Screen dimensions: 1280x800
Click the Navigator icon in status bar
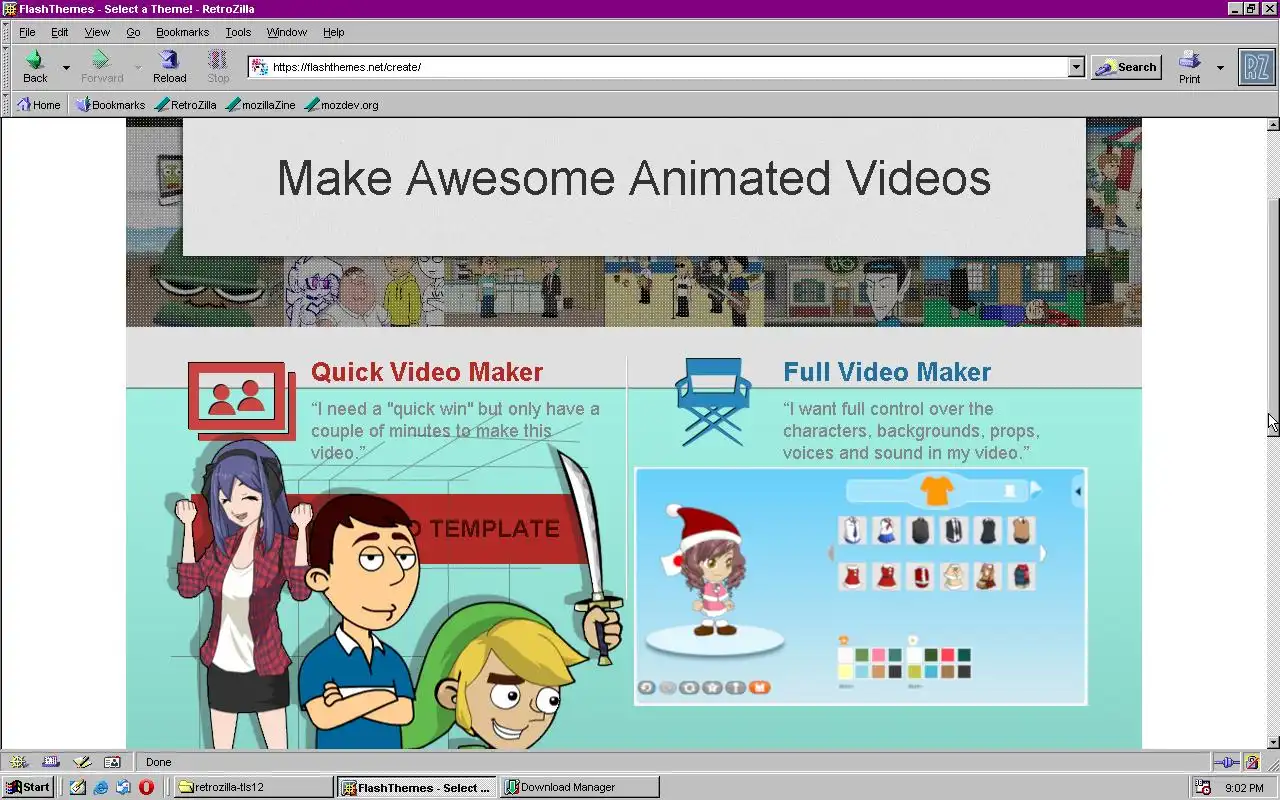coord(19,762)
